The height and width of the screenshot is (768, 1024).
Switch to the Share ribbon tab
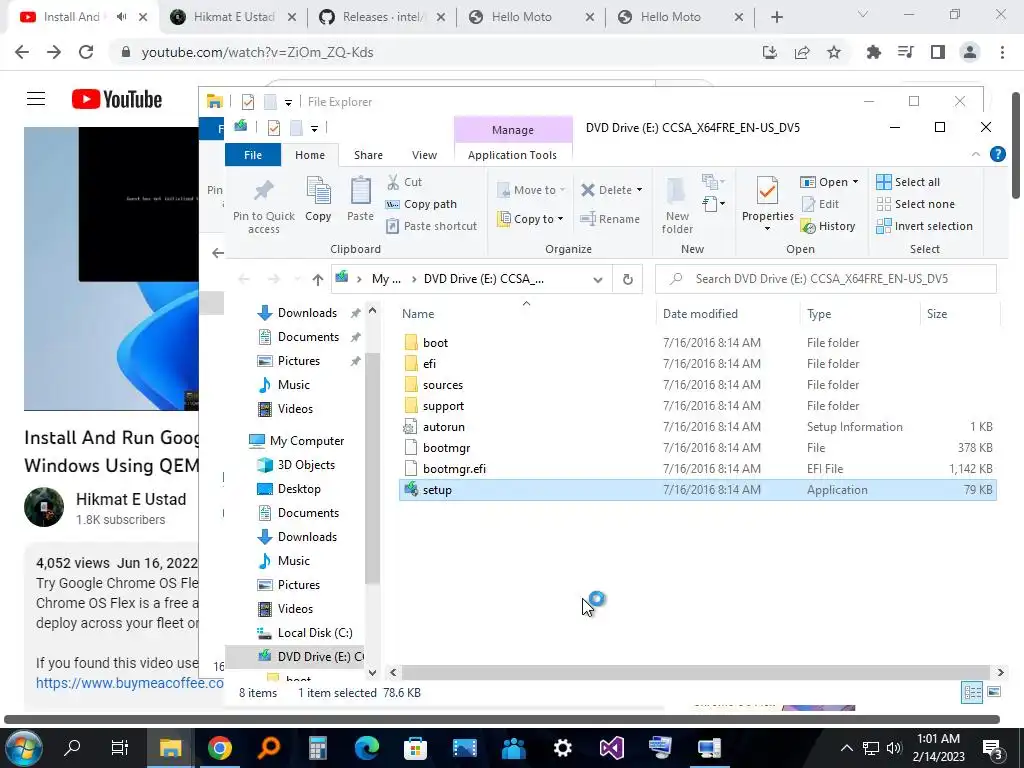click(368, 155)
